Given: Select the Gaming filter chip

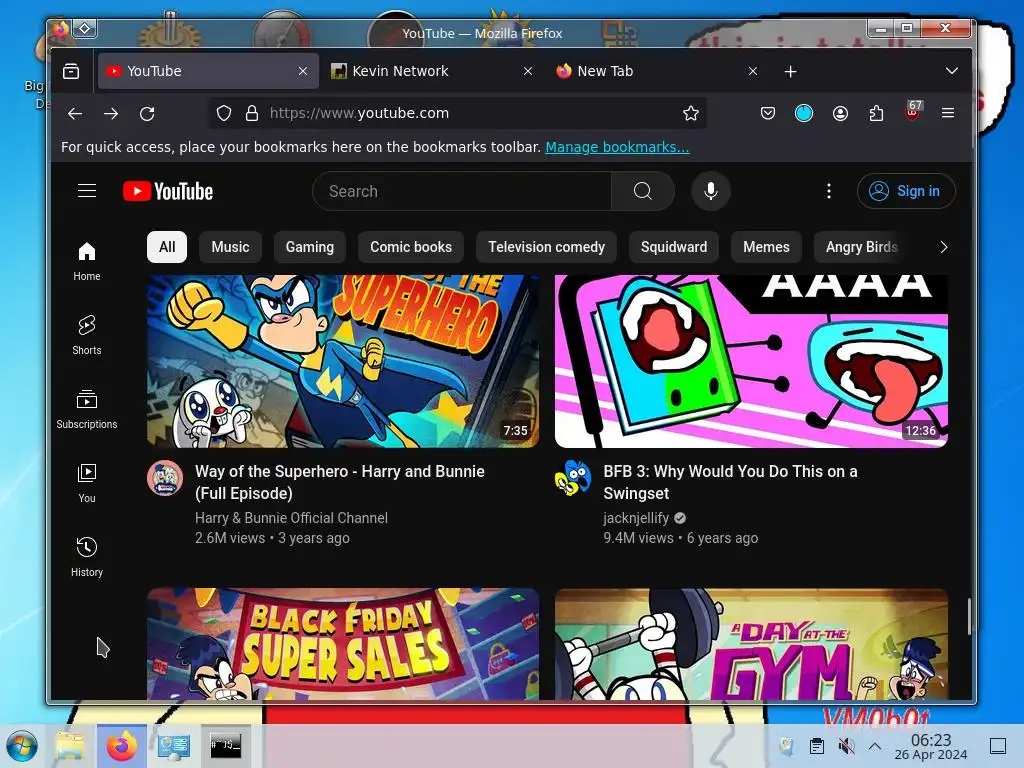Looking at the screenshot, I should tap(310, 247).
